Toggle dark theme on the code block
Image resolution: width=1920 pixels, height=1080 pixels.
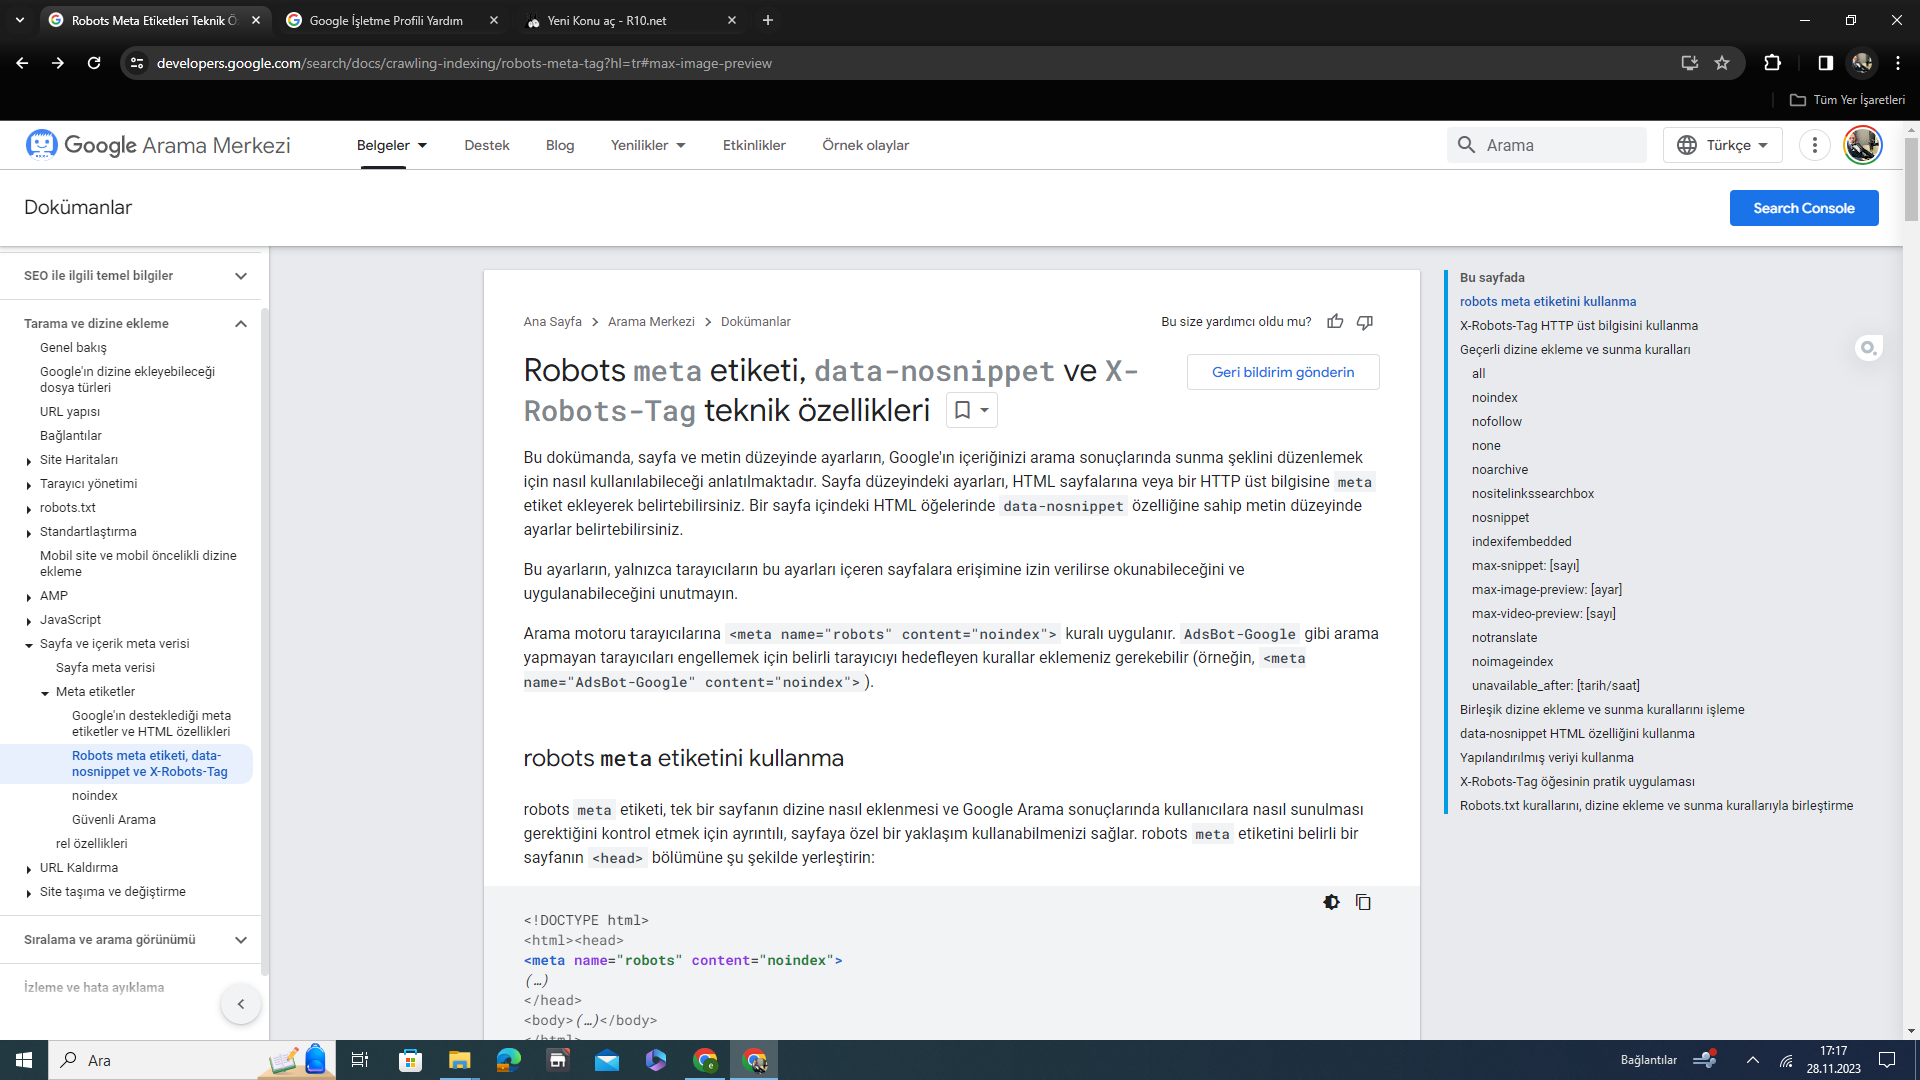pyautogui.click(x=1331, y=902)
